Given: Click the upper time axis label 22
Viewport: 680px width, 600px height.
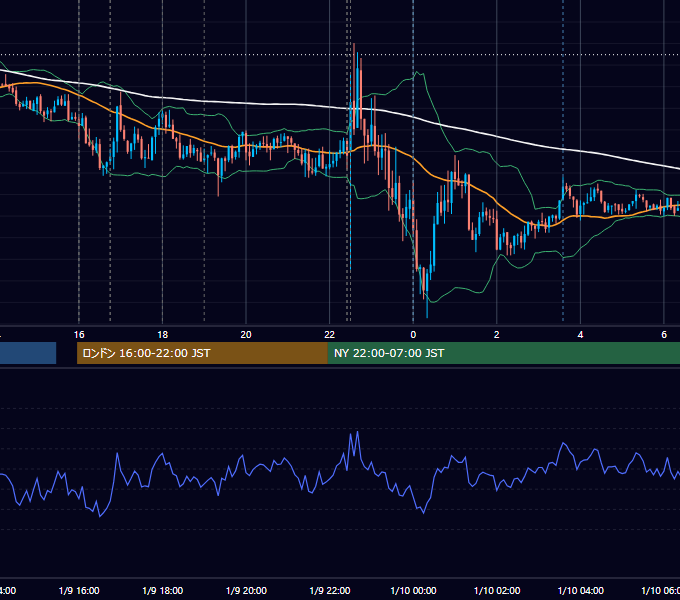Looking at the screenshot, I should [330, 335].
